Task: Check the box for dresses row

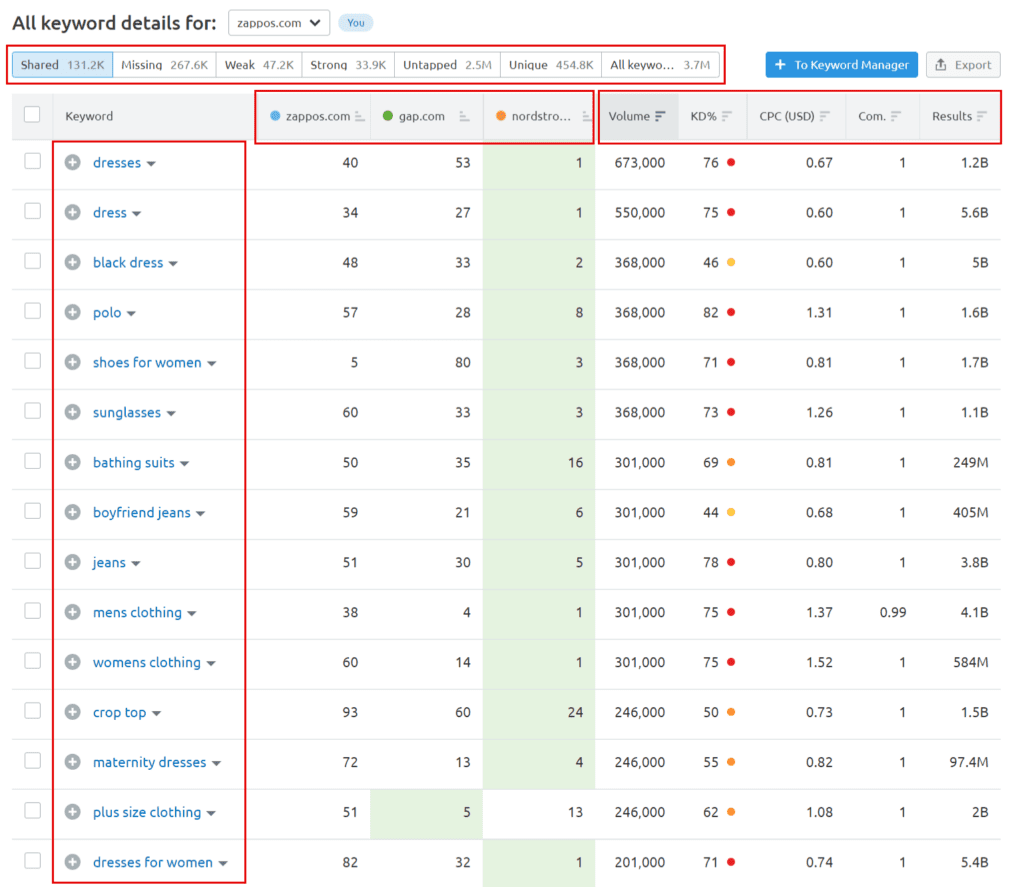Action: (32, 161)
